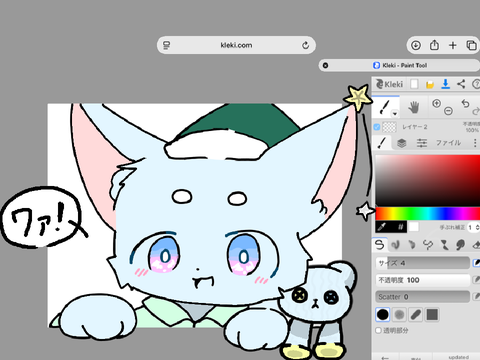Select soft chalk brush tip
480x360 pixels.
pos(399,314)
